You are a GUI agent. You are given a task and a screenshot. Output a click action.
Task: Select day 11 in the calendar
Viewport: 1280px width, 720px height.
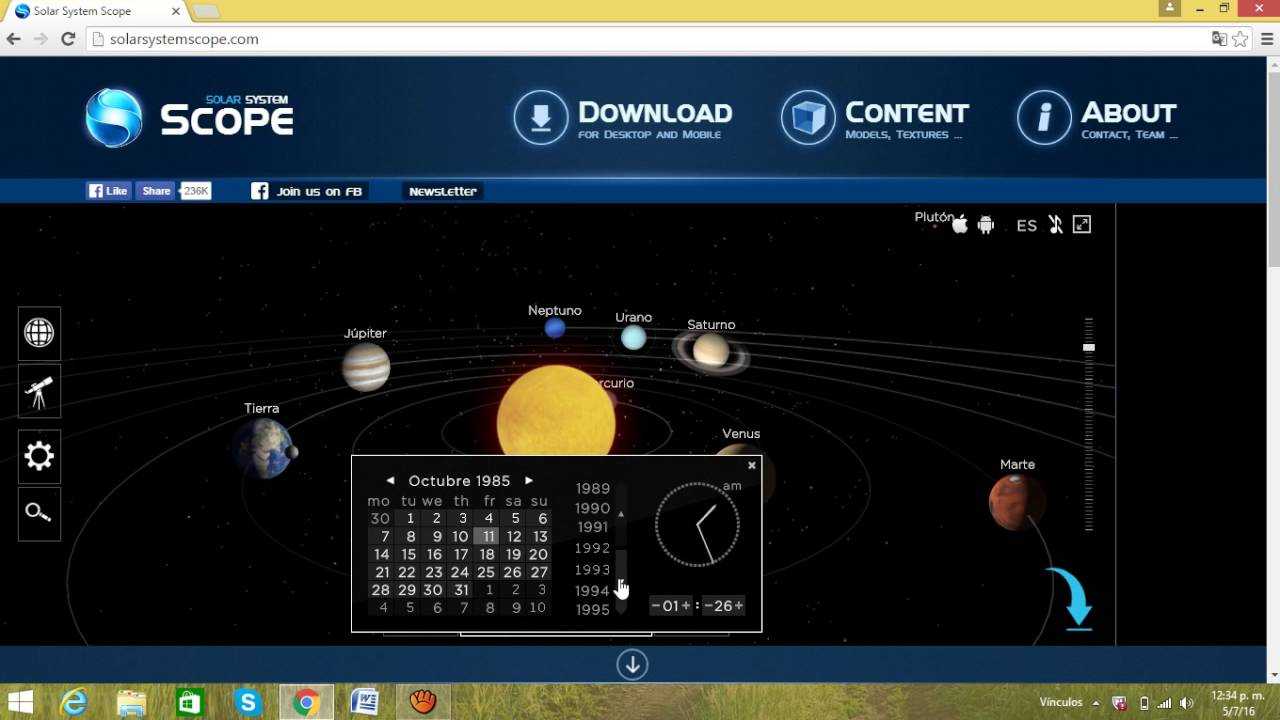click(488, 536)
